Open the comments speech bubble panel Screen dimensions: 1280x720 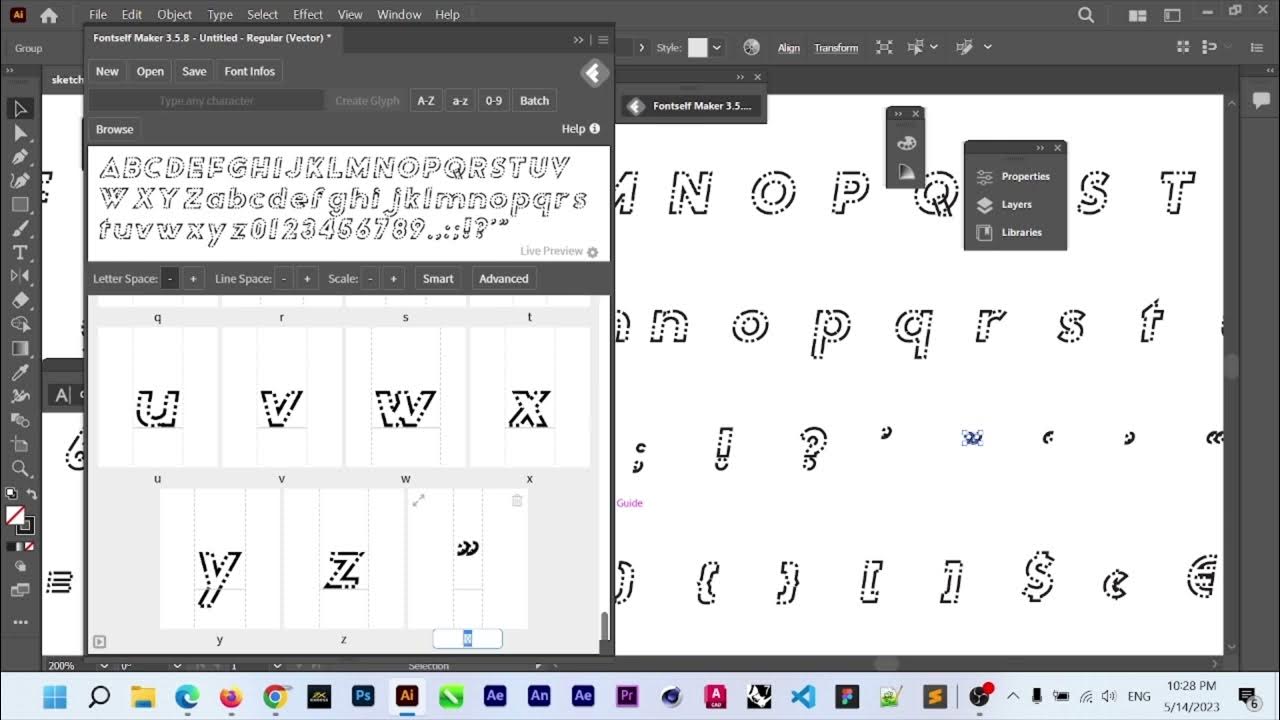coord(1261,100)
